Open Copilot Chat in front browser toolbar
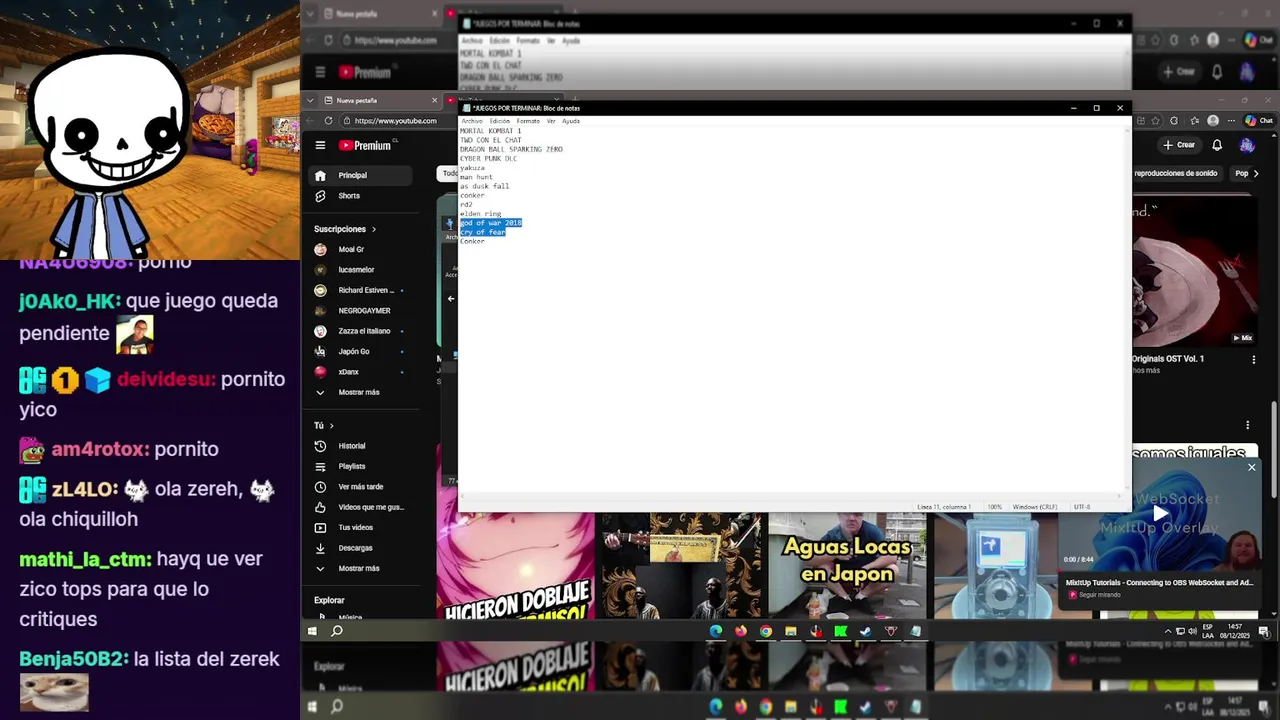 point(1259,121)
